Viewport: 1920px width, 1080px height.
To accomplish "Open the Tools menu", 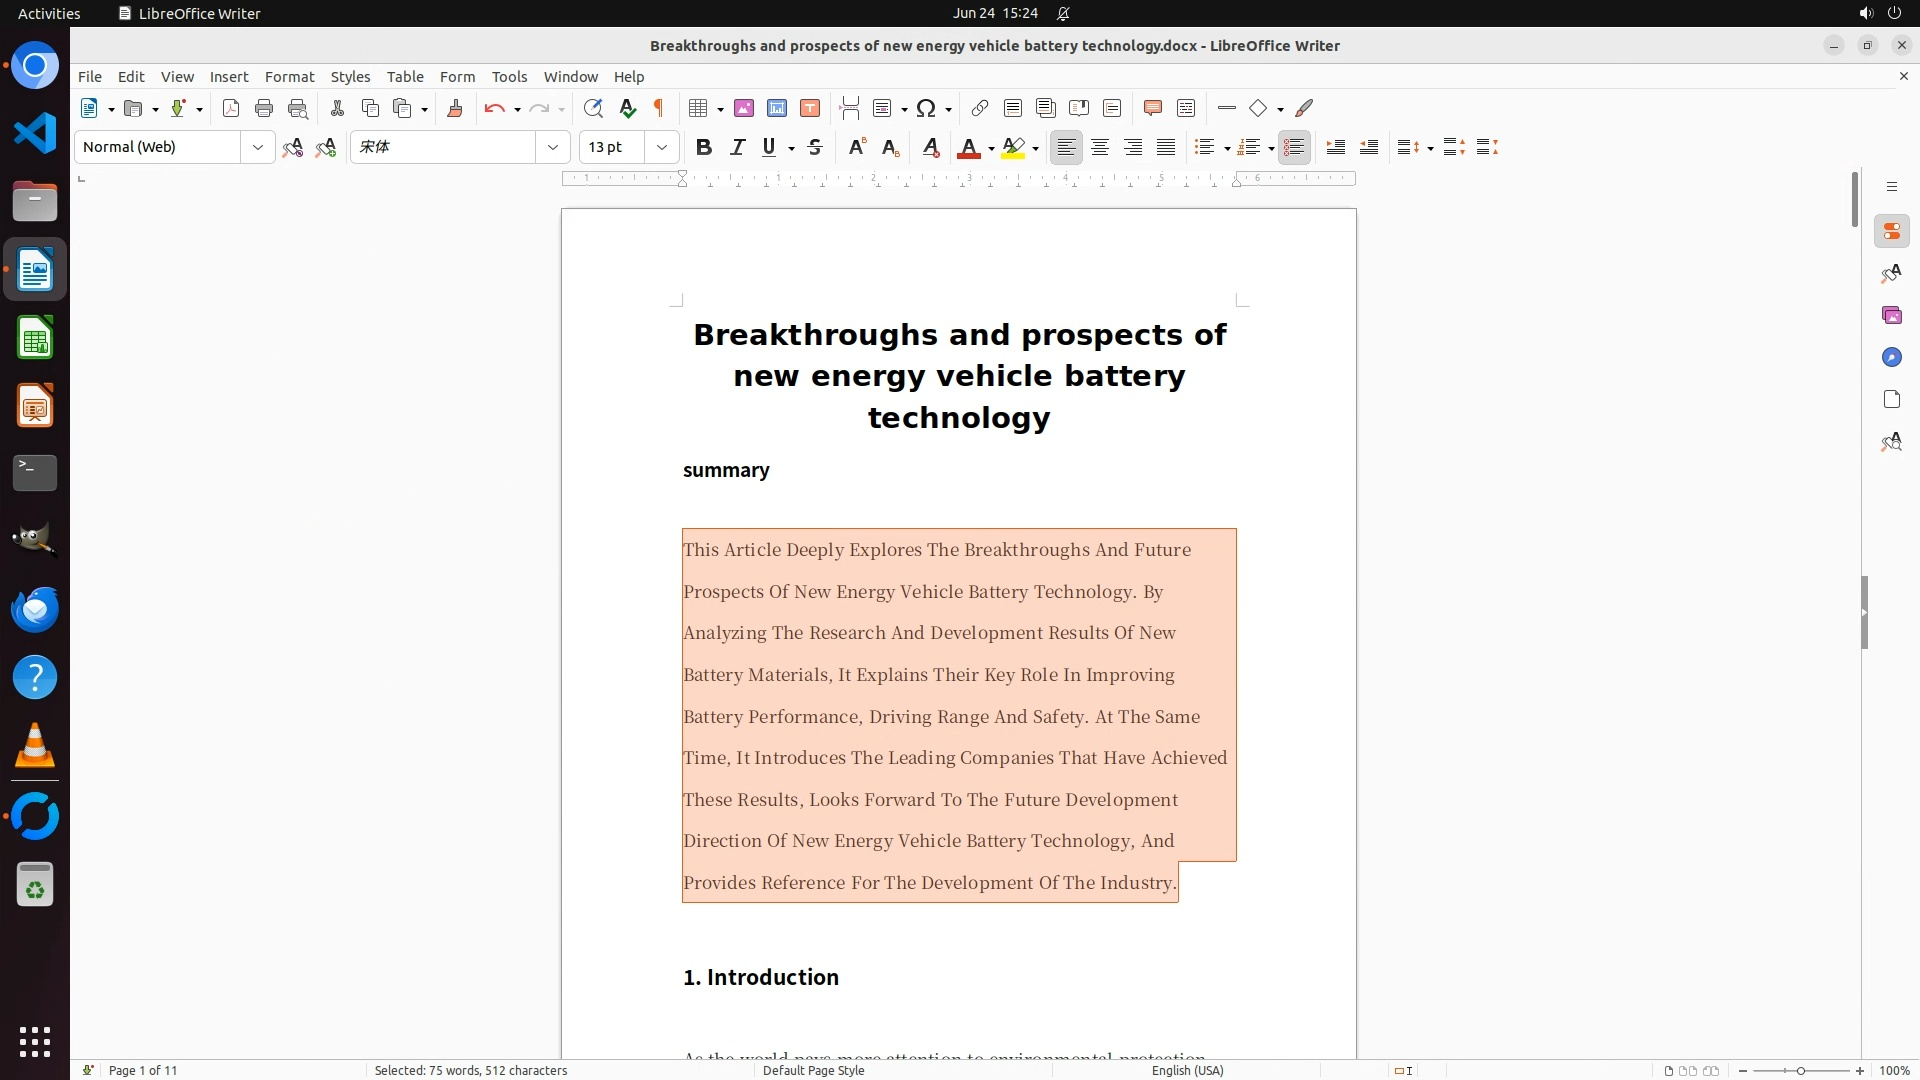I will 509,76.
